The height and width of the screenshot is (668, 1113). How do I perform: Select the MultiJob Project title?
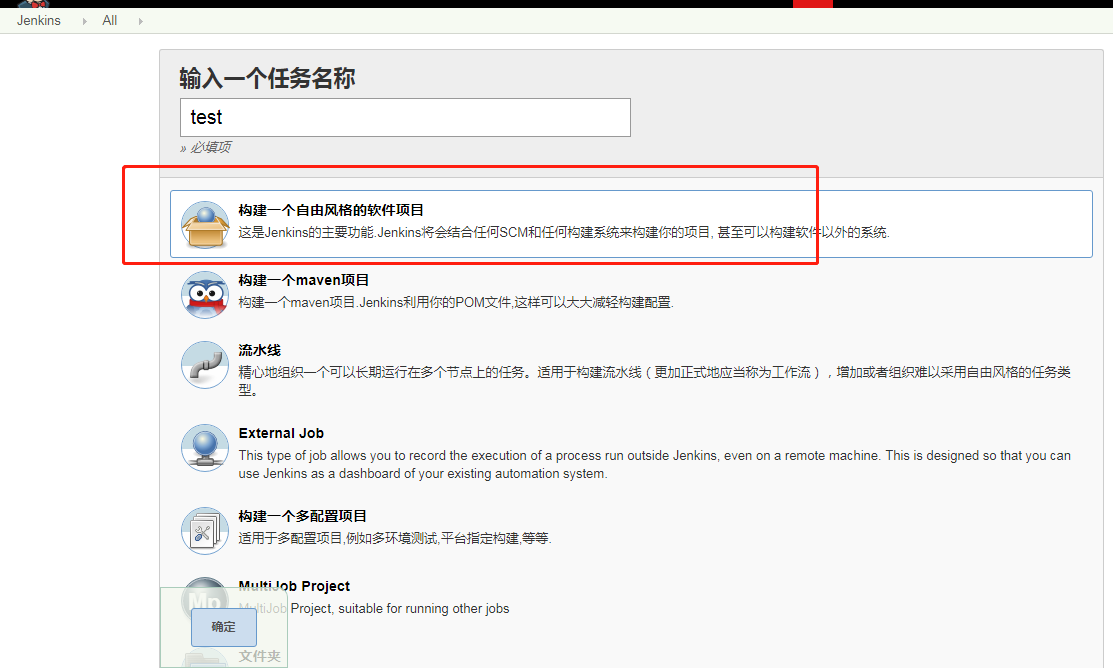pyautogui.click(x=295, y=586)
